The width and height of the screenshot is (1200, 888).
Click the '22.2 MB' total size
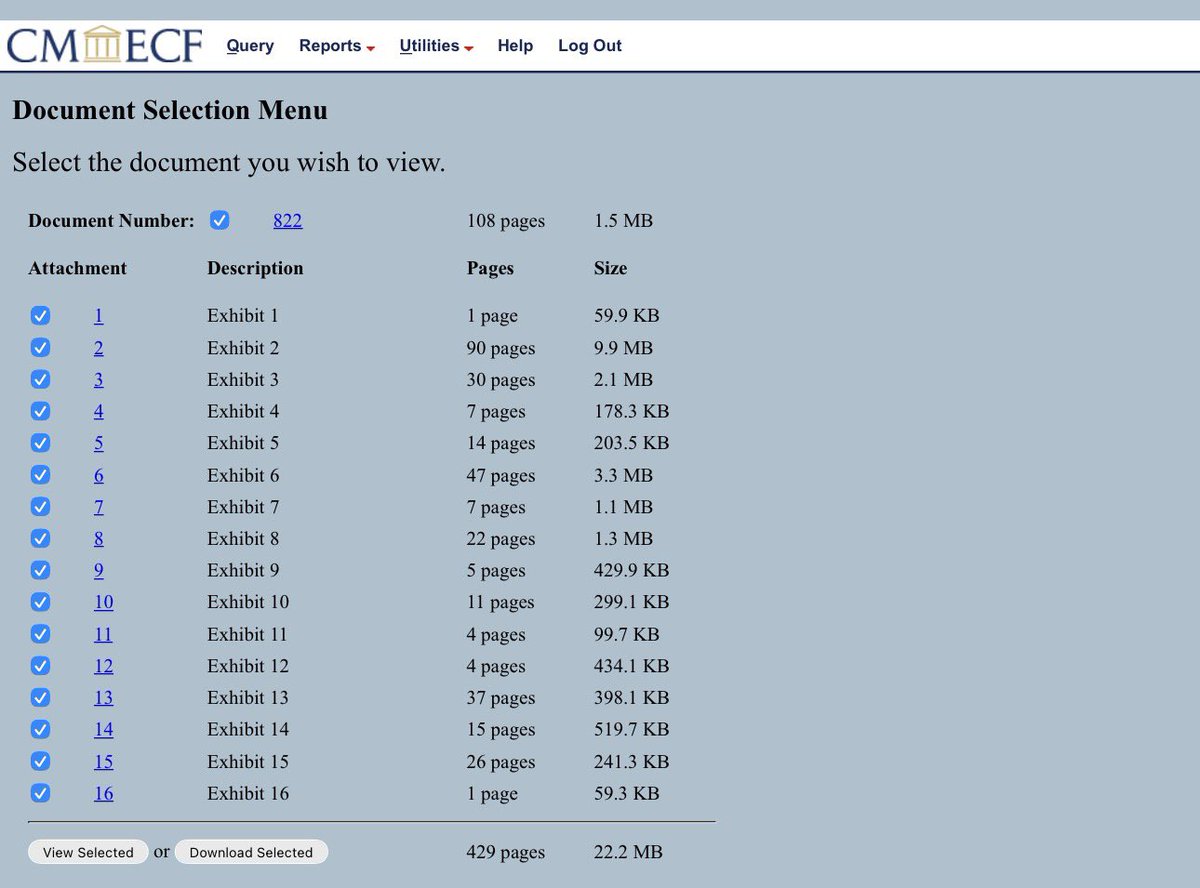point(628,852)
